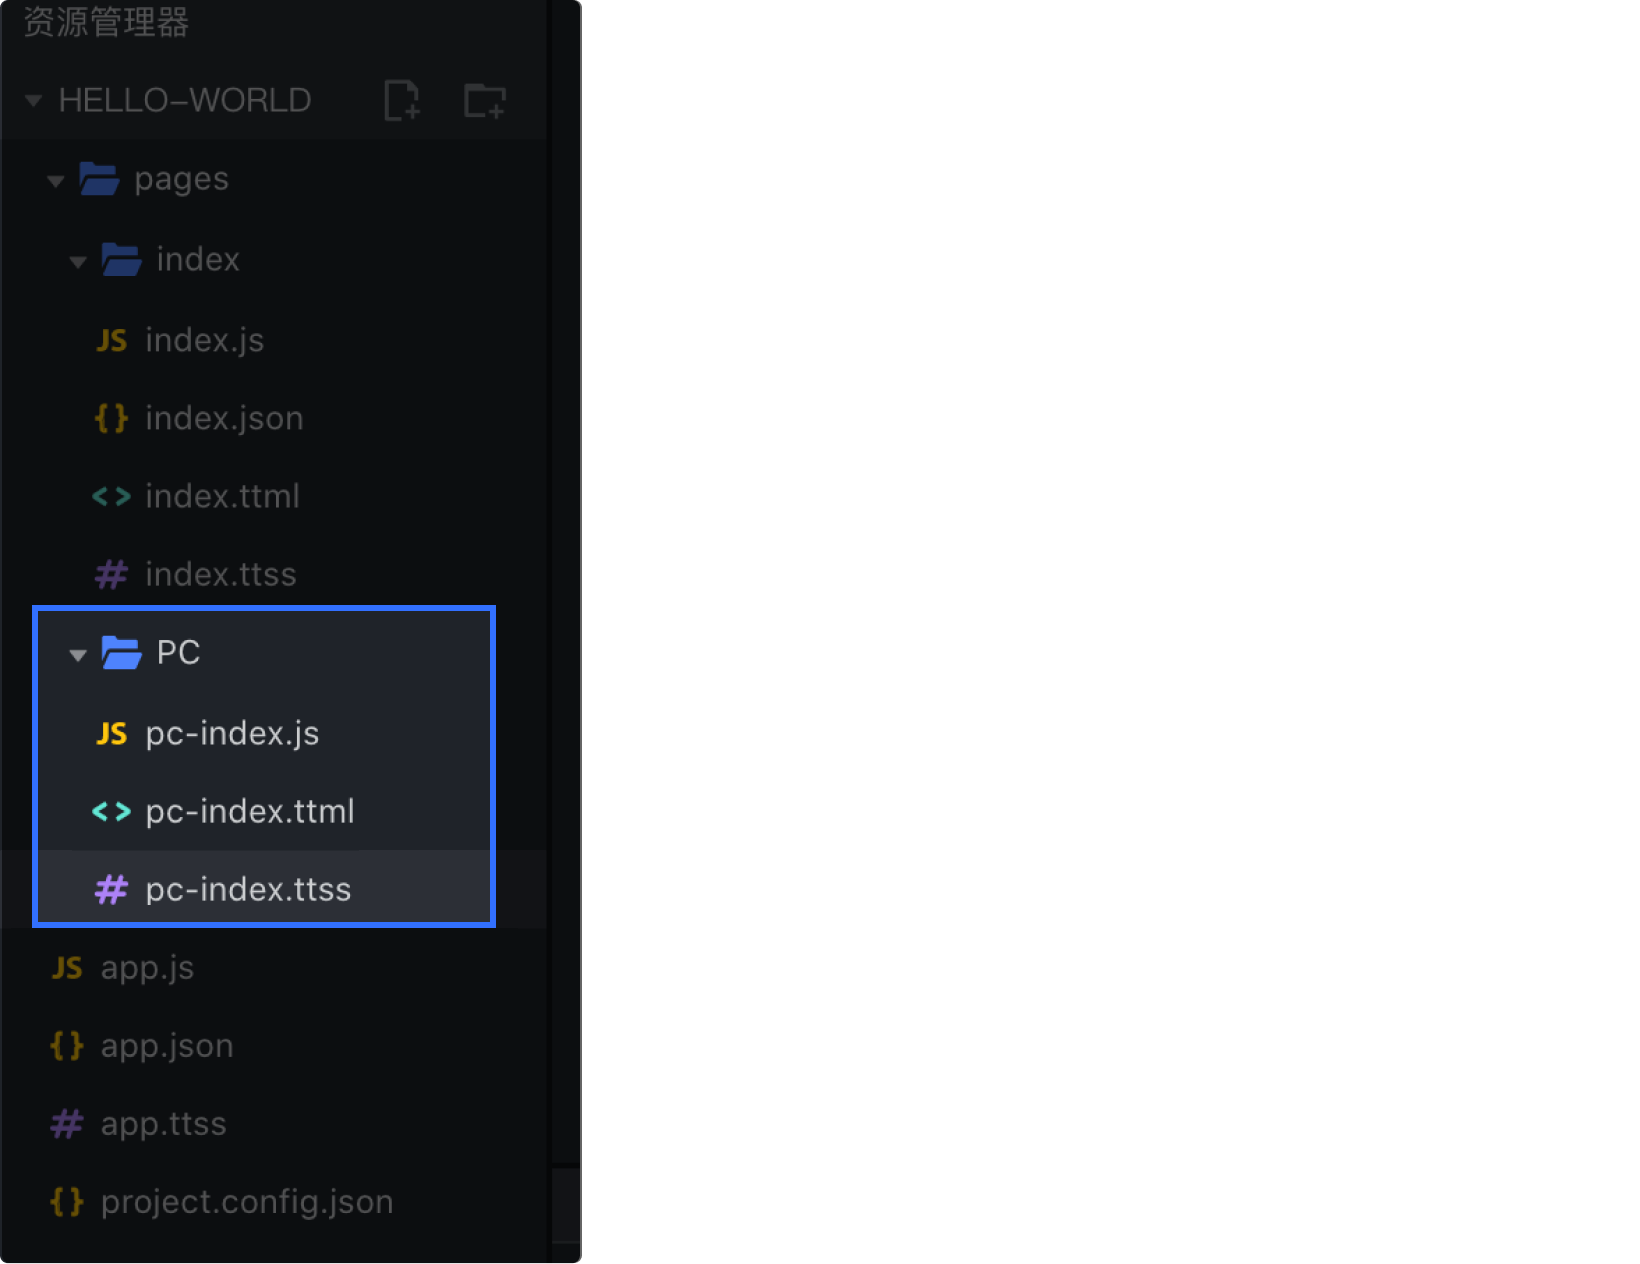Open the pc-index.ttss file
This screenshot has height=1264, width=1640.
coord(247,889)
